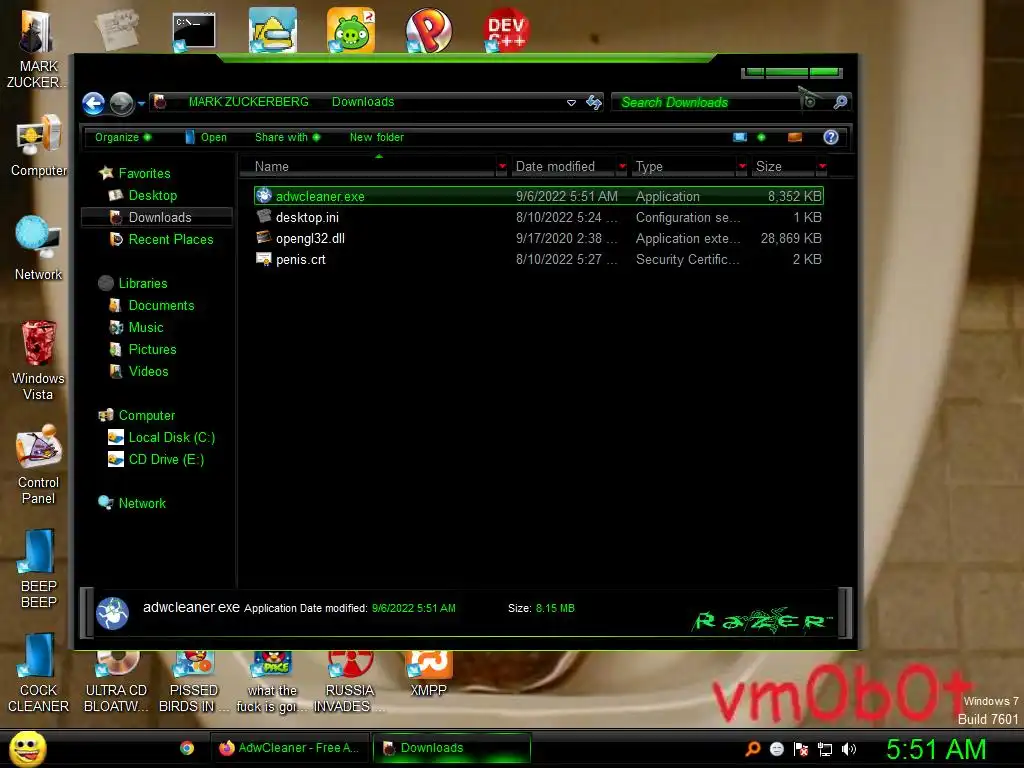
Task: Sort by Date modified column
Action: point(563,167)
